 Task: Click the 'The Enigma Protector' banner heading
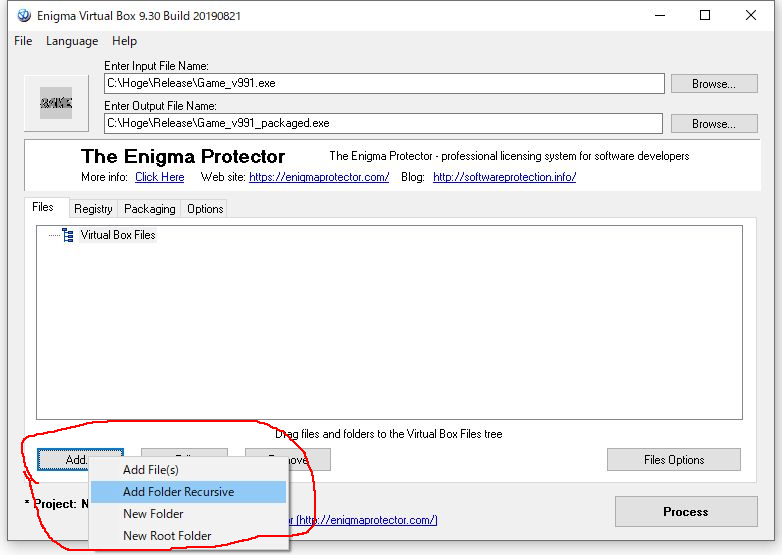tap(183, 157)
